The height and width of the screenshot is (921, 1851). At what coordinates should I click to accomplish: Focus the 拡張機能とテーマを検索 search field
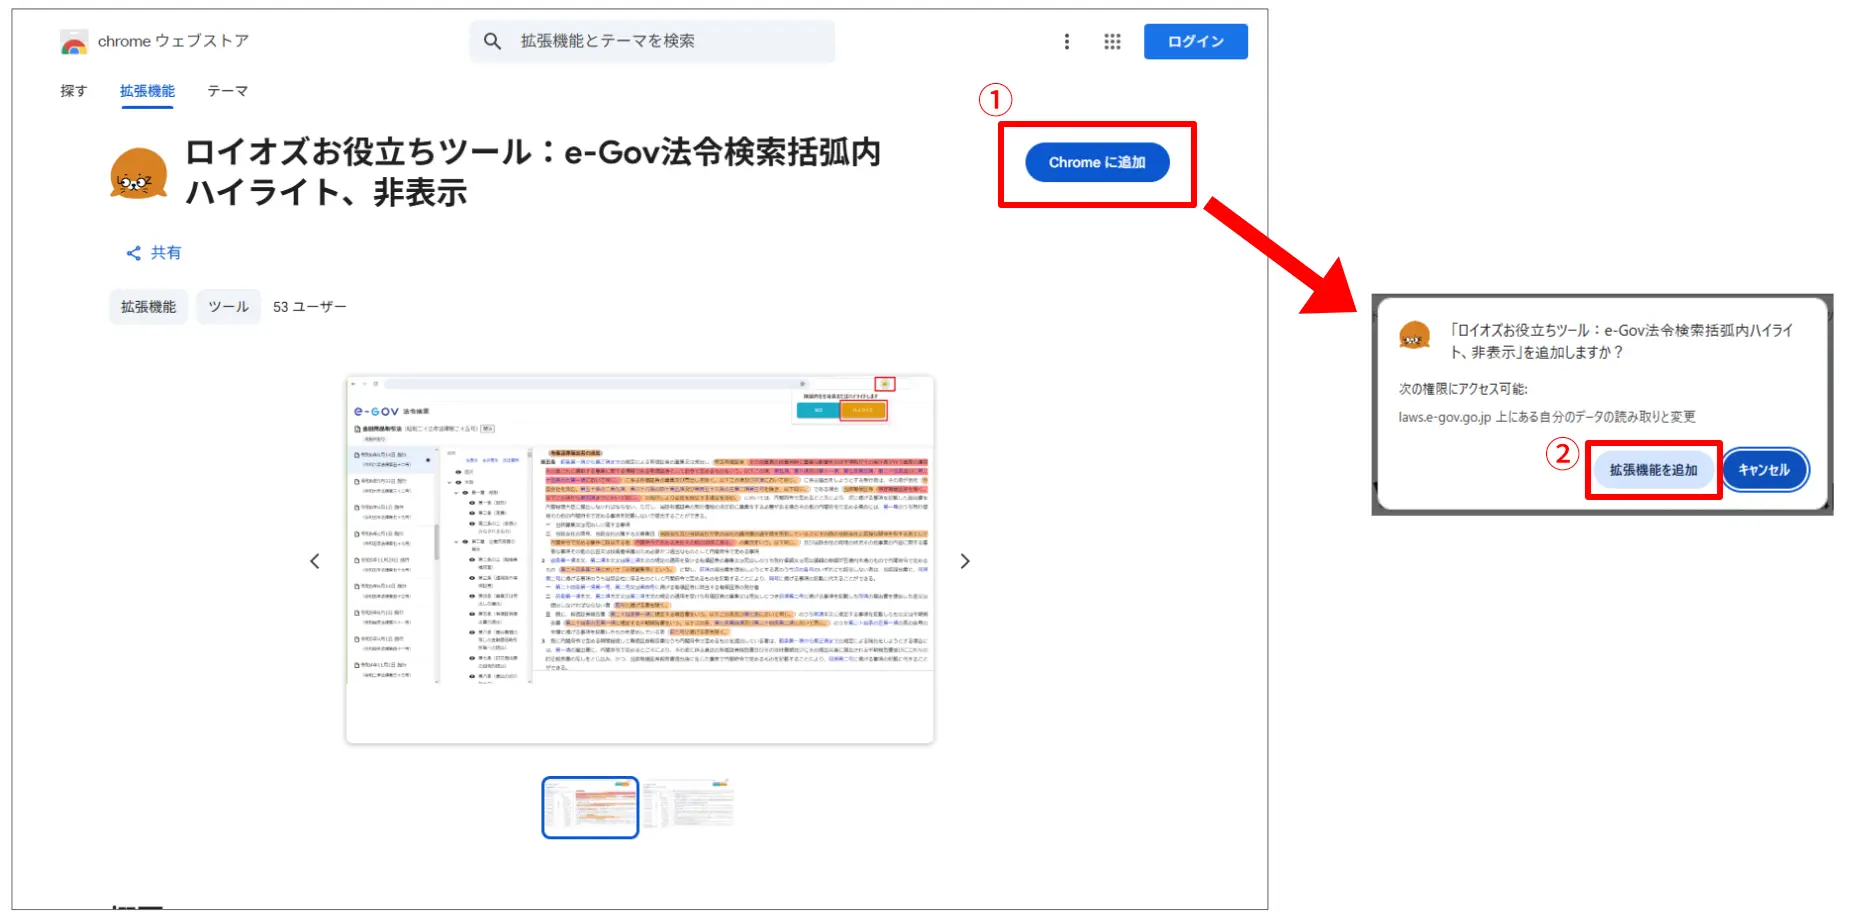click(x=652, y=41)
